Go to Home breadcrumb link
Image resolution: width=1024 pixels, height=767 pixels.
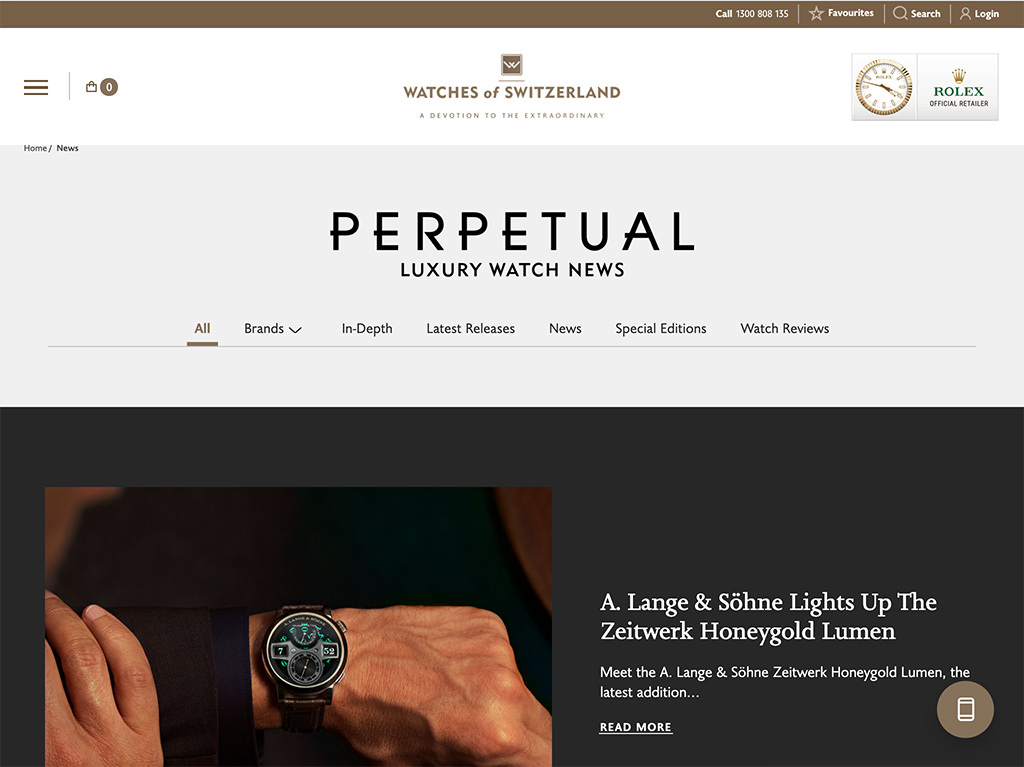[35, 148]
